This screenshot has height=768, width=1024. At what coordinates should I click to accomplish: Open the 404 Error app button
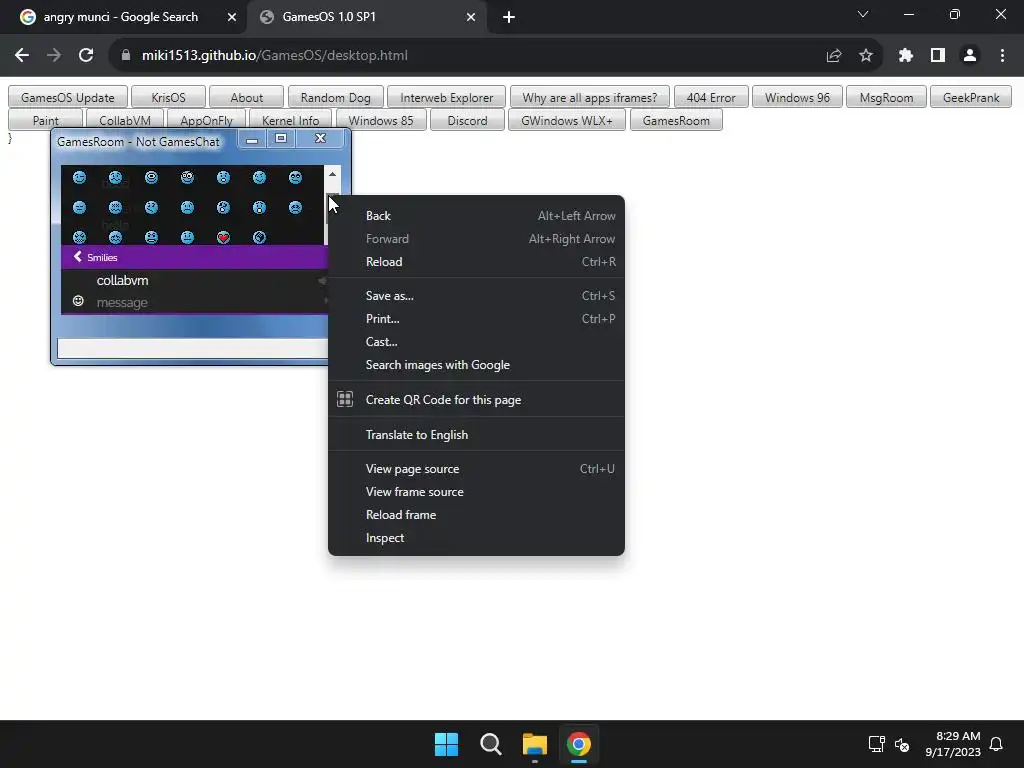point(711,97)
